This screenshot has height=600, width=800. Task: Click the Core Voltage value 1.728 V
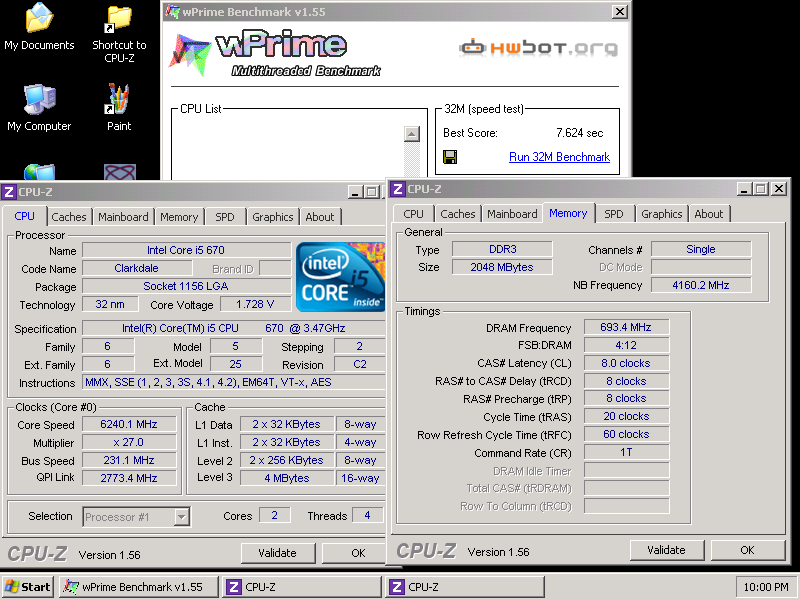255,305
